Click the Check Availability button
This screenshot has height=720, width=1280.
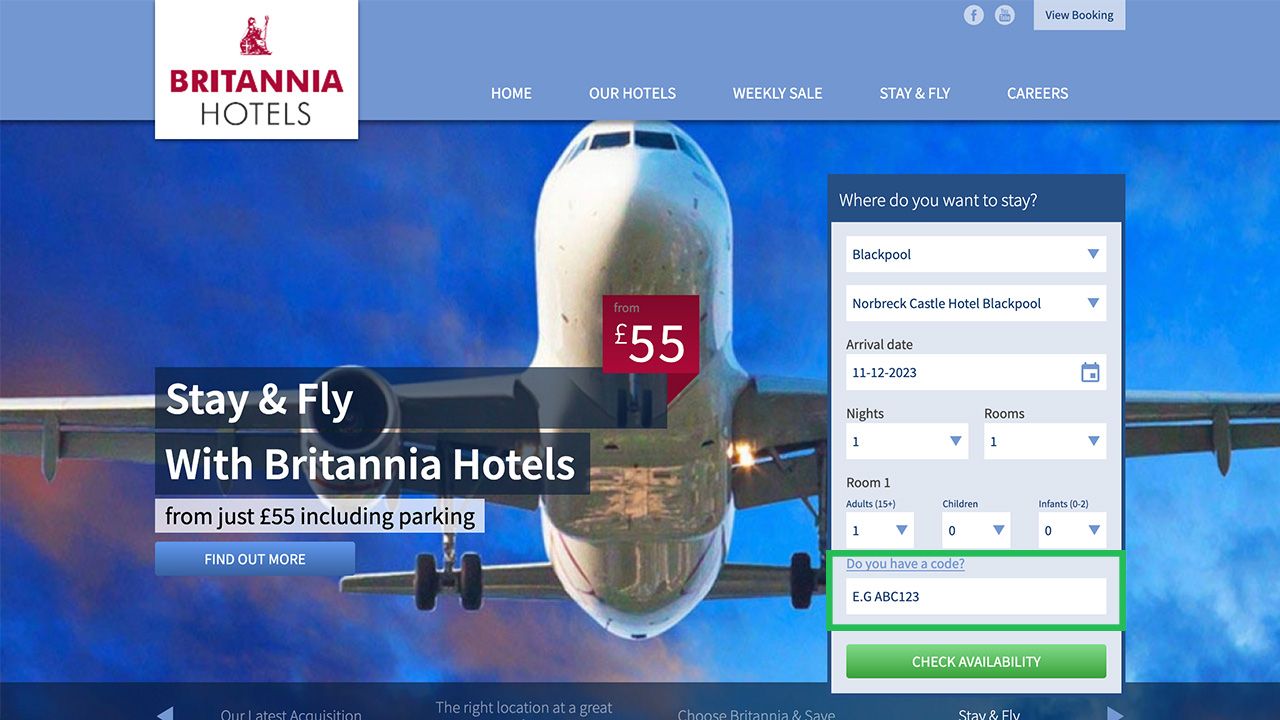pyautogui.click(x=976, y=661)
